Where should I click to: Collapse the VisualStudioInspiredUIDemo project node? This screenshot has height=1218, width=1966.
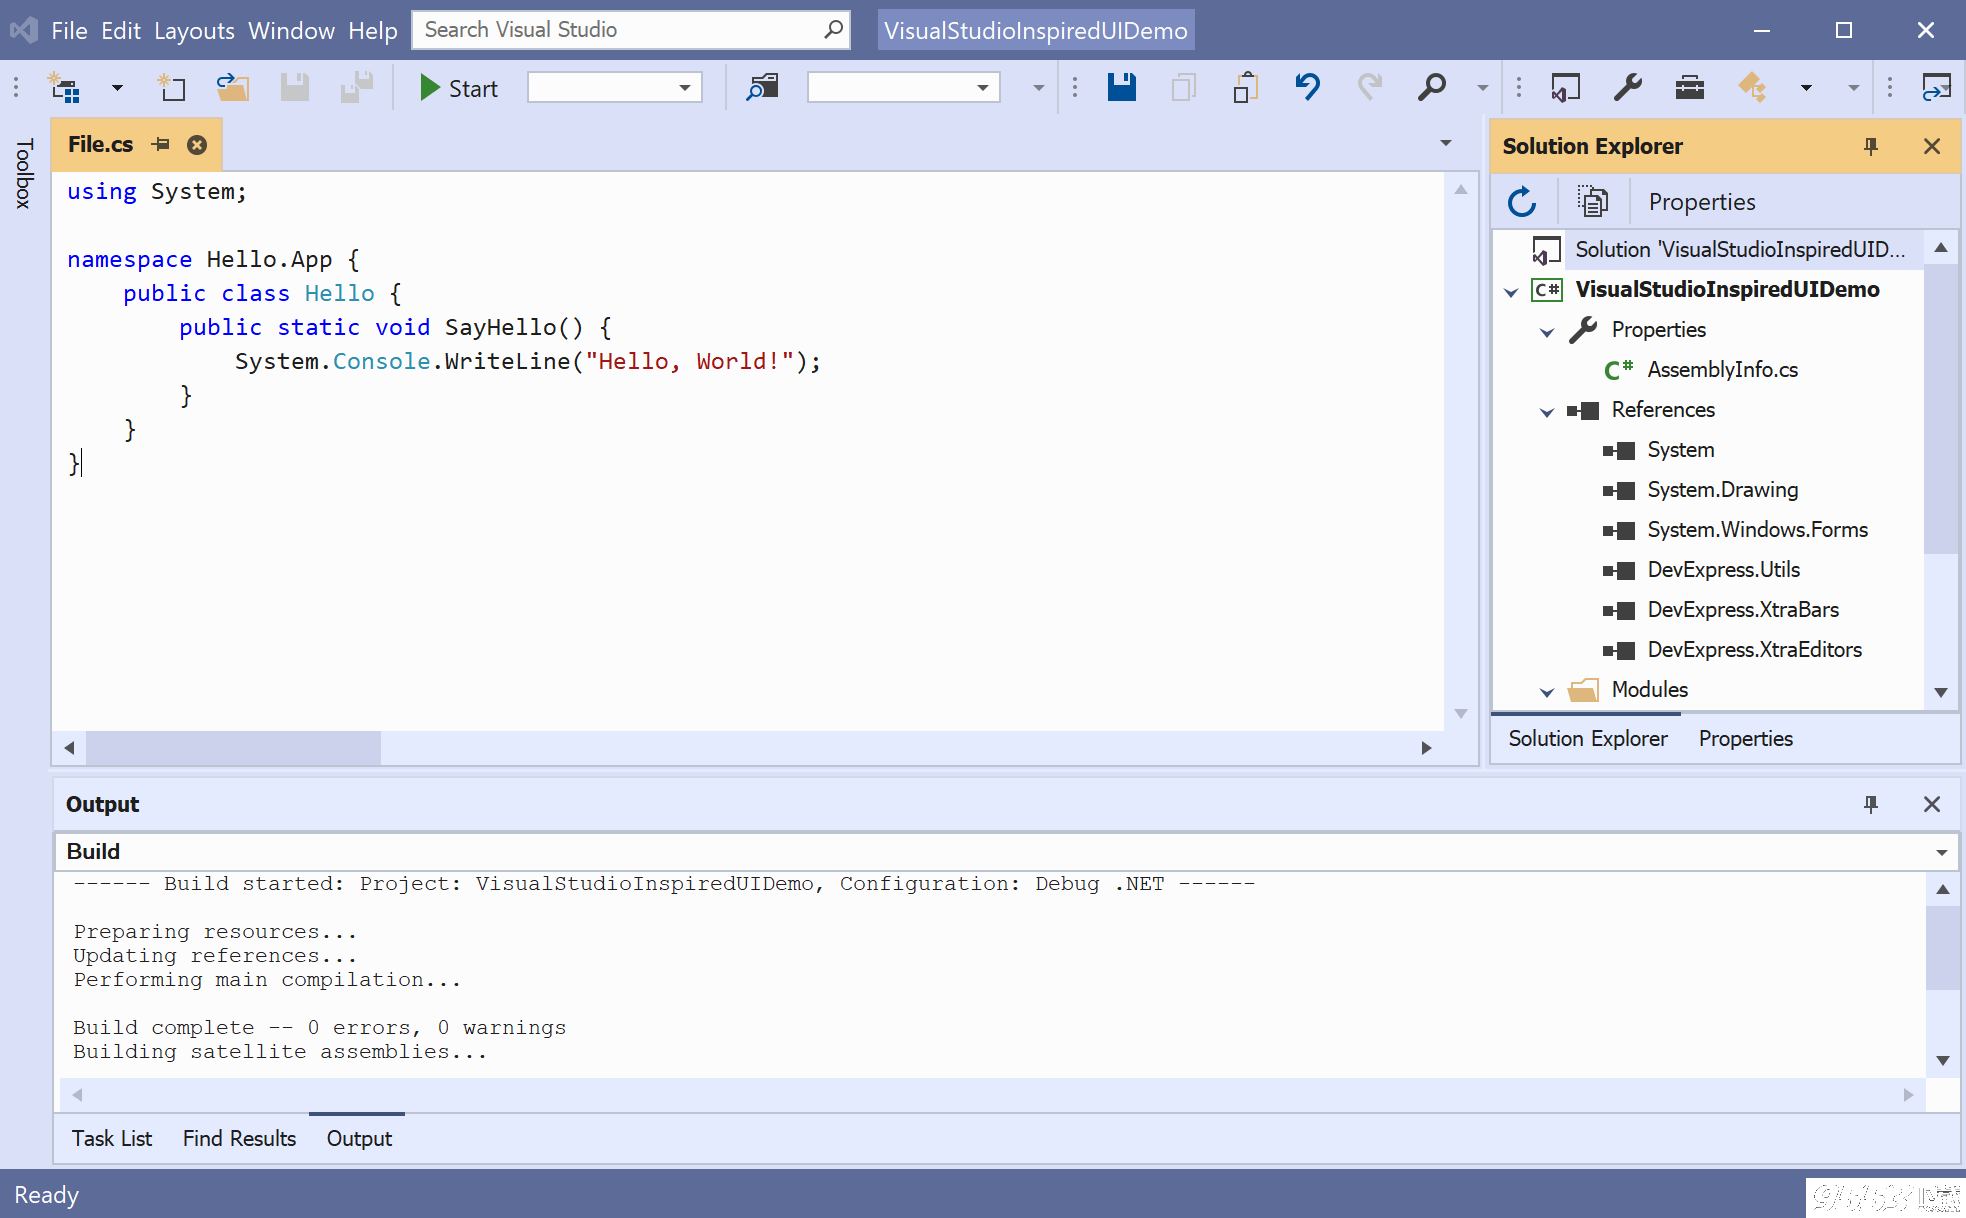point(1511,291)
